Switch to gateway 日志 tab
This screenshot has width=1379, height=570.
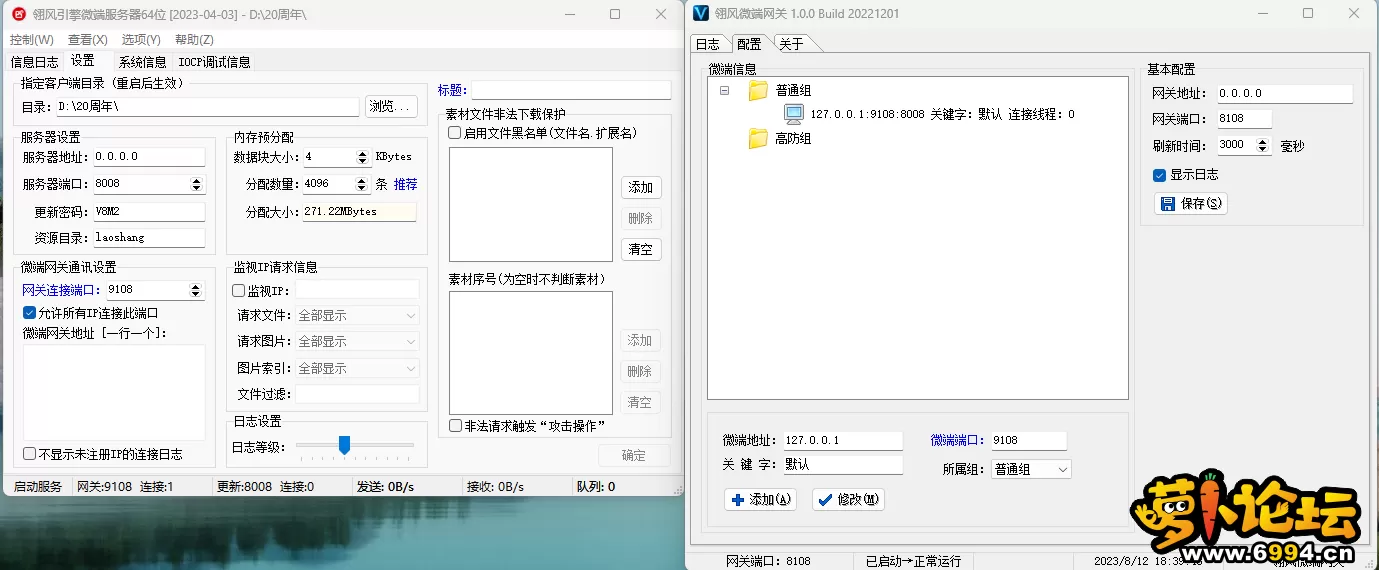coord(707,44)
